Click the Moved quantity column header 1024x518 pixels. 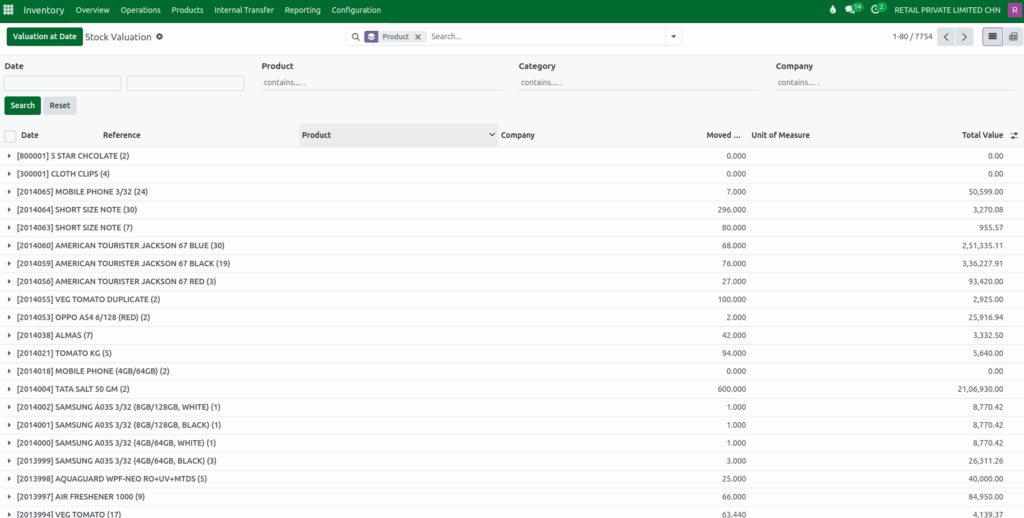coord(724,135)
